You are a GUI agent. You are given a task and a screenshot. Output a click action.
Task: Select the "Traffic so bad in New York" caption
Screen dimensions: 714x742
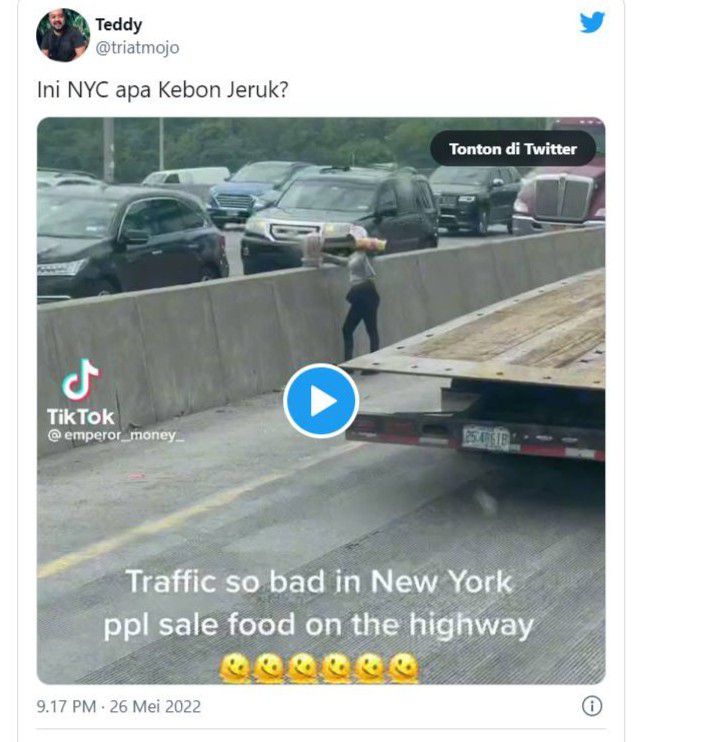tap(319, 582)
